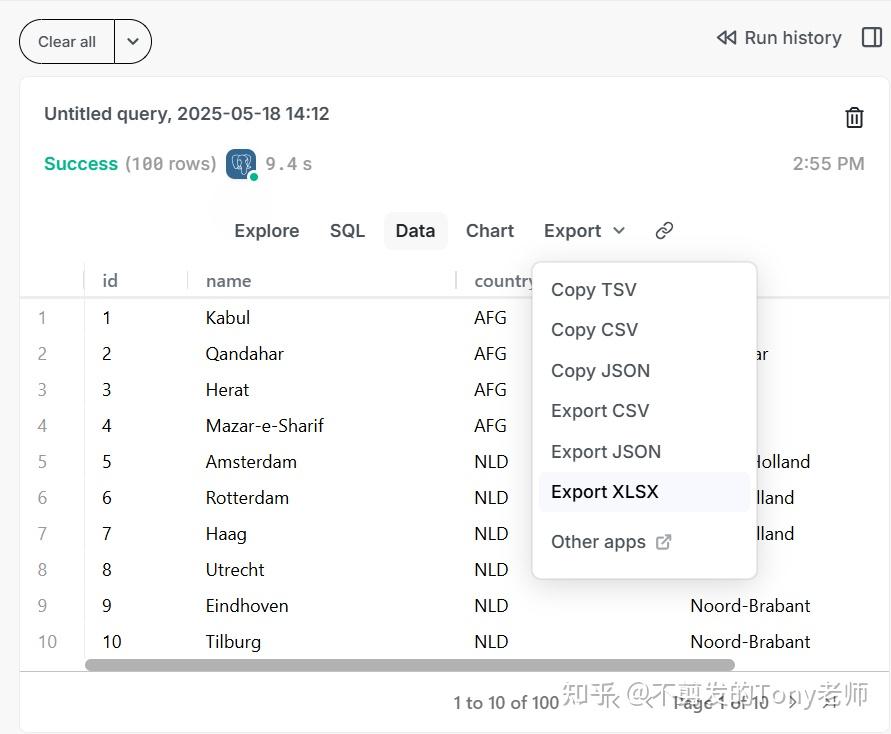Image resolution: width=891 pixels, height=734 pixels.
Task: Open the Explore tab
Action: 266,230
